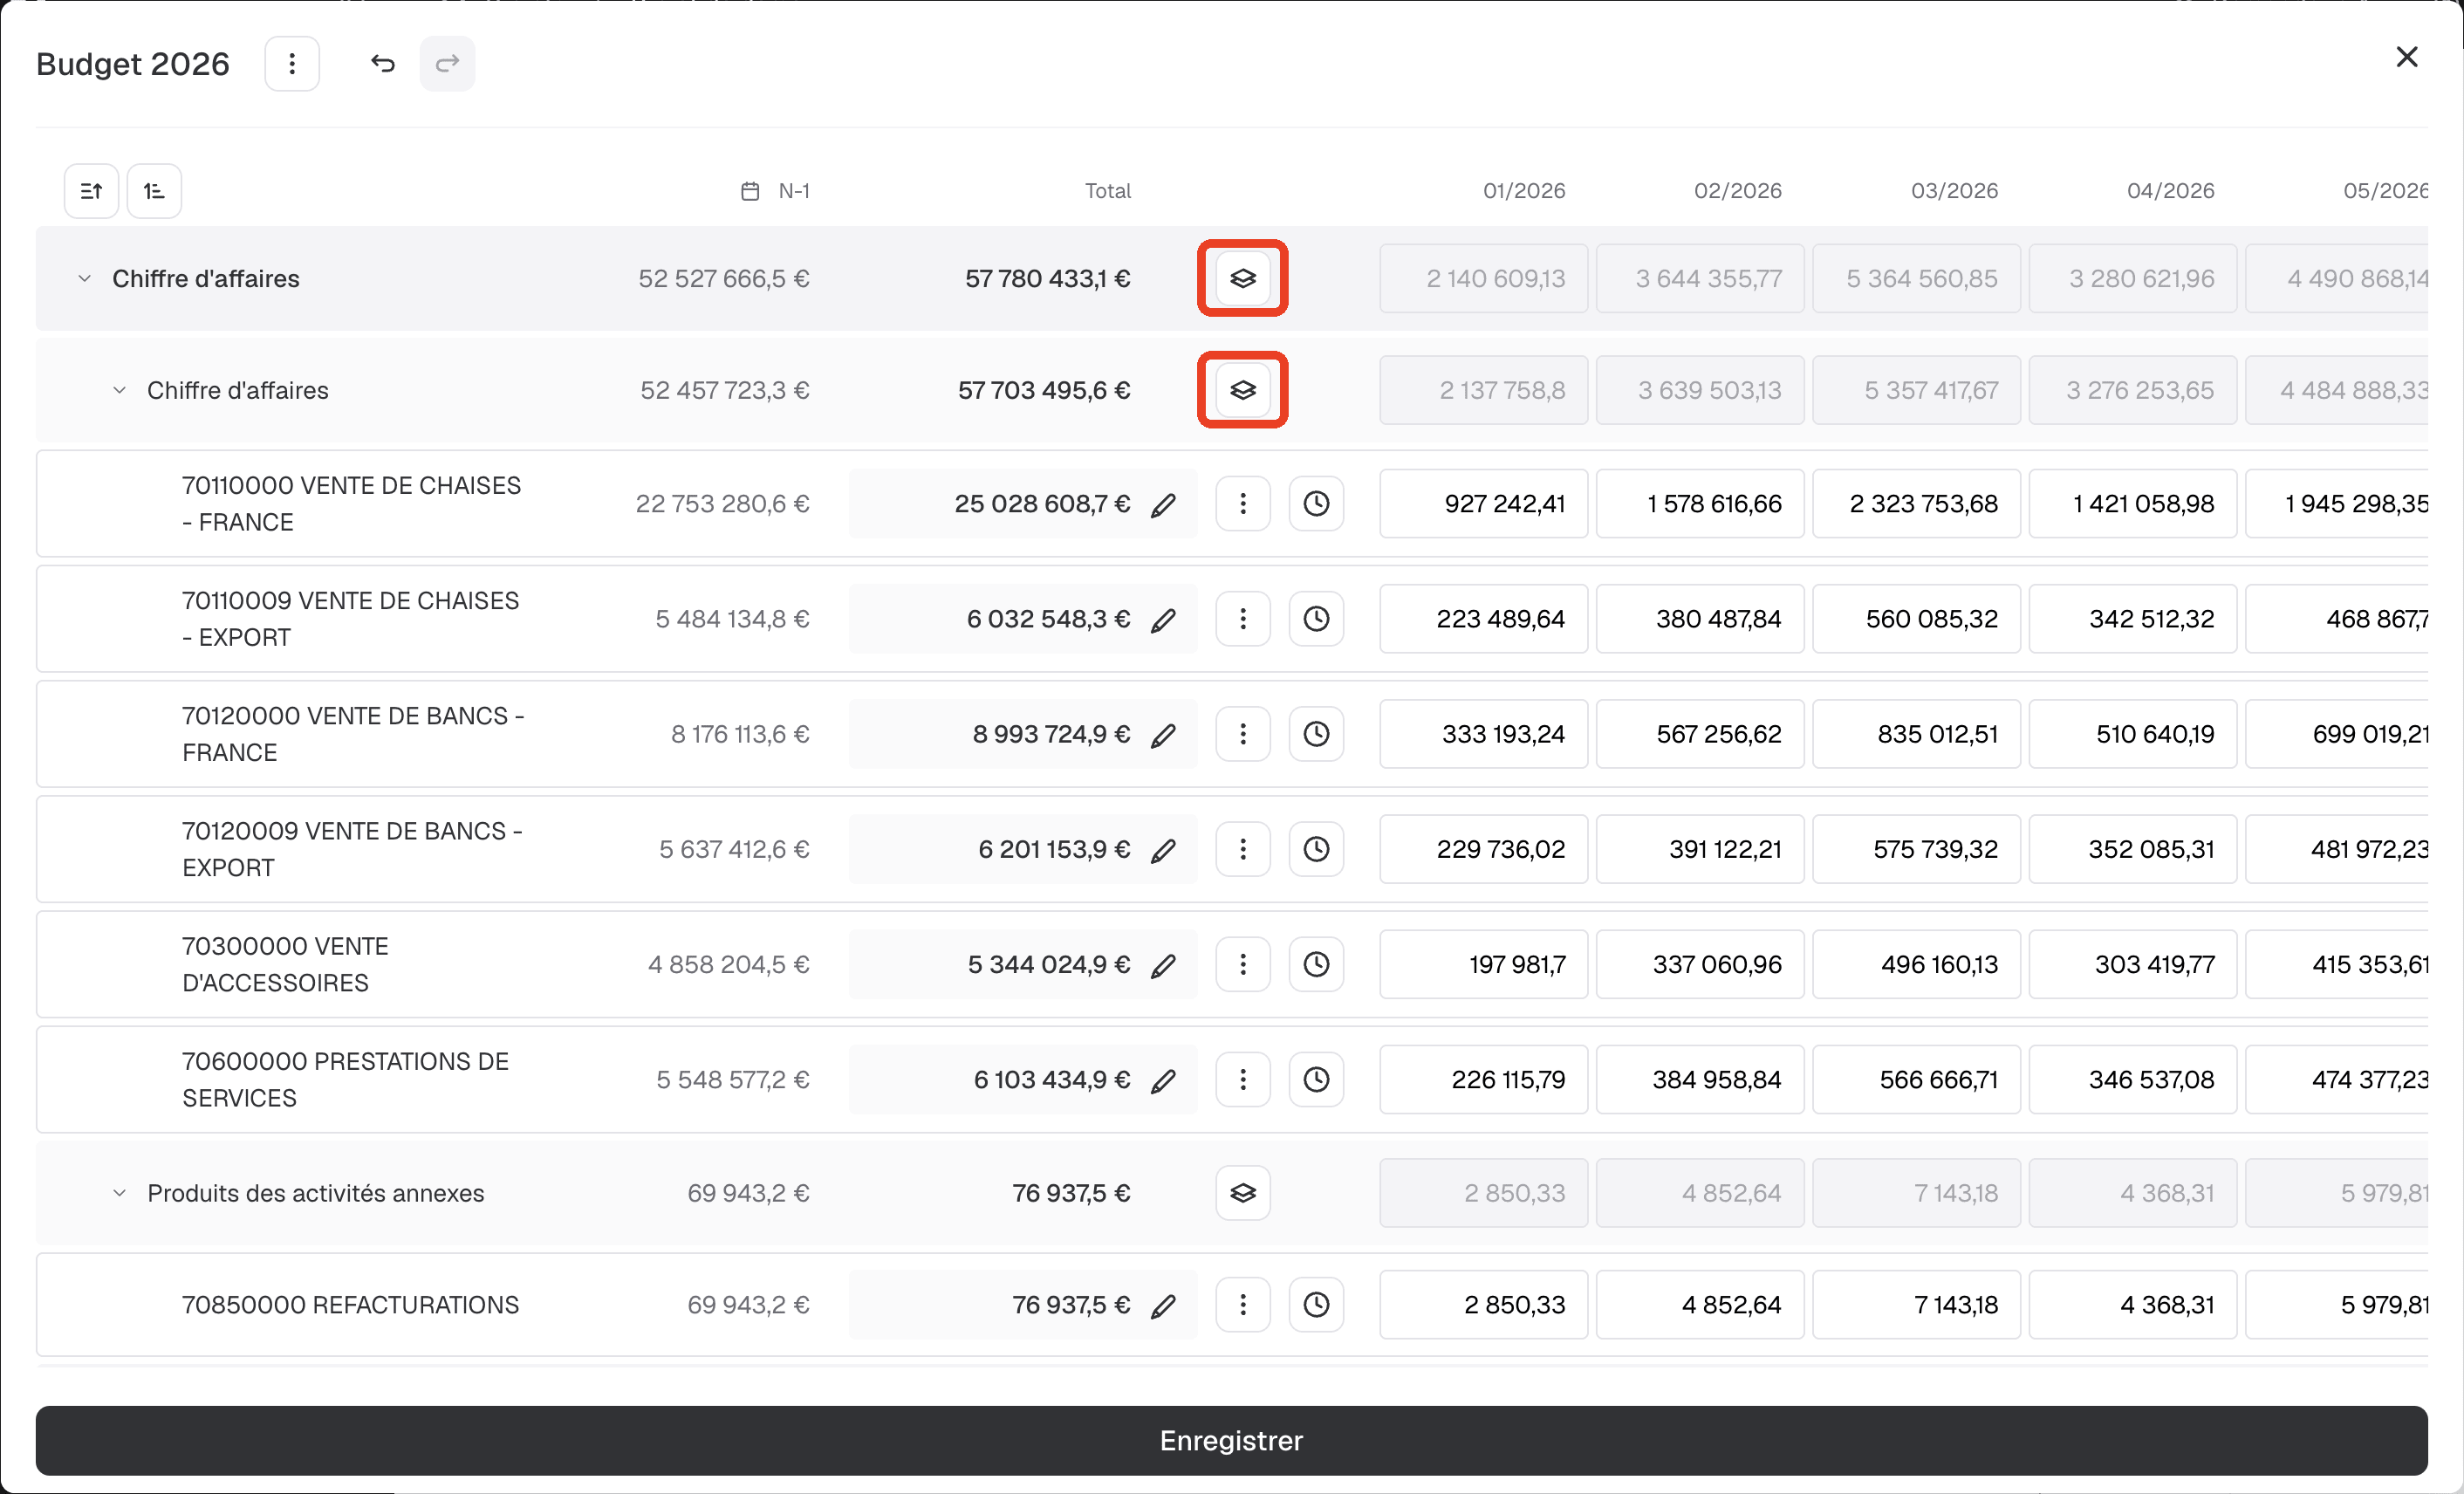Click layers icon on top Chiffre d'affaires row
Image resolution: width=2464 pixels, height=1494 pixels.
click(1243, 278)
